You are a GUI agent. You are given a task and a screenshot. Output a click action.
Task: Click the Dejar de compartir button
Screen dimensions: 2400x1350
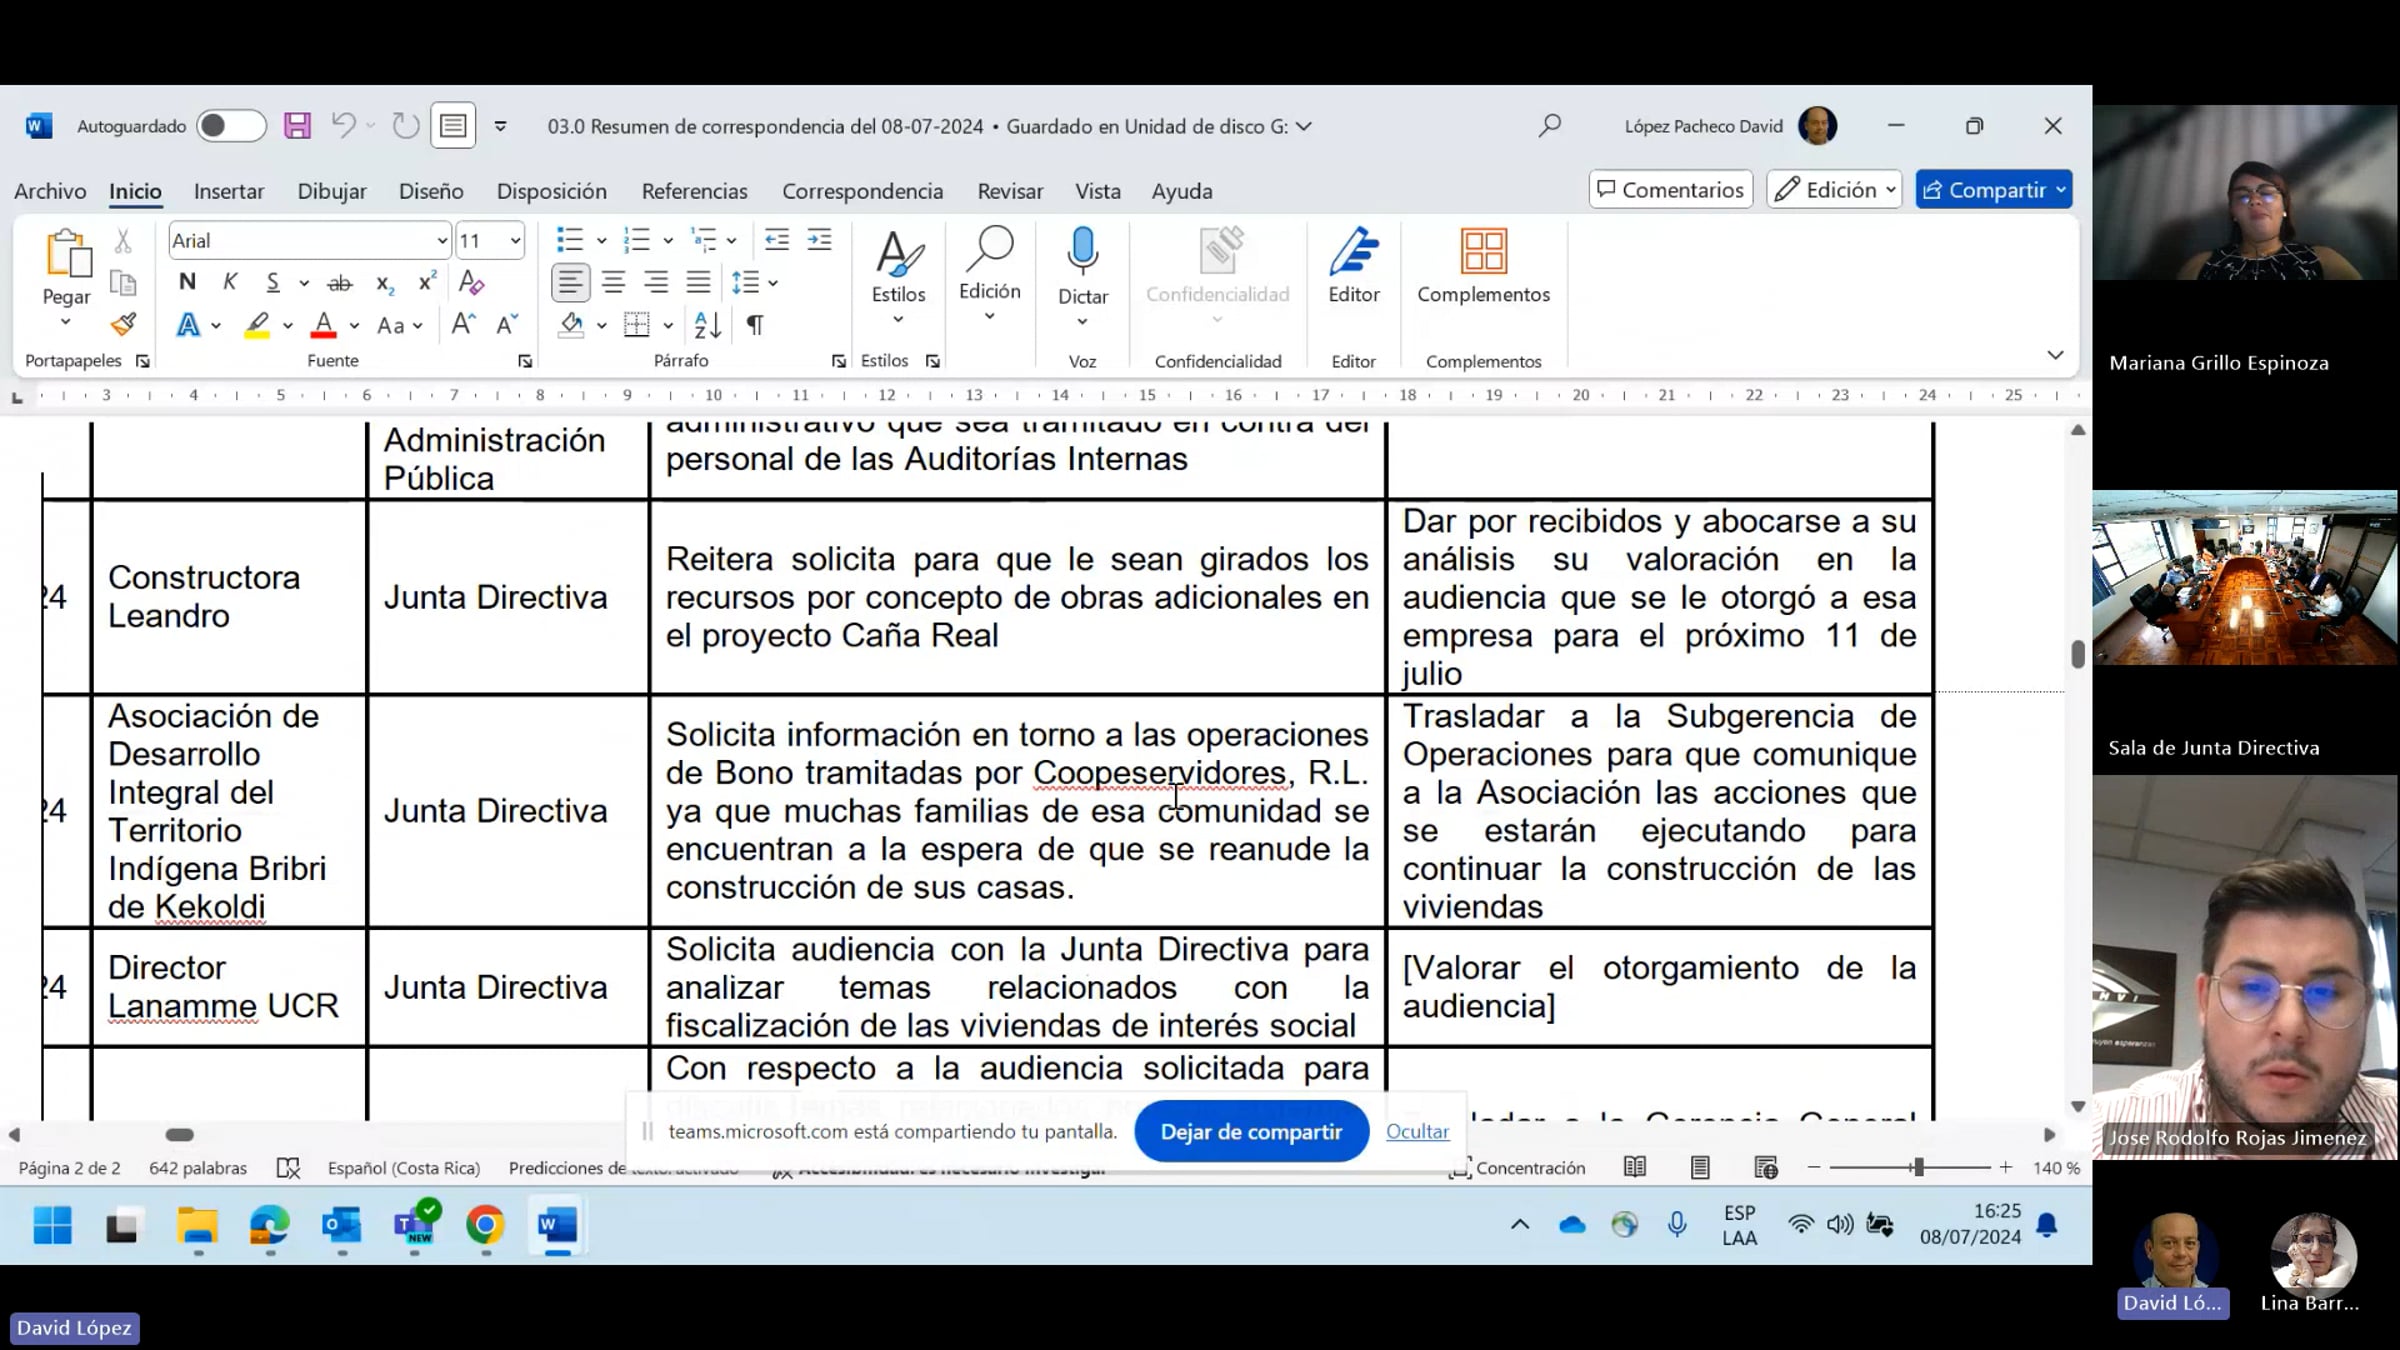pos(1251,1131)
